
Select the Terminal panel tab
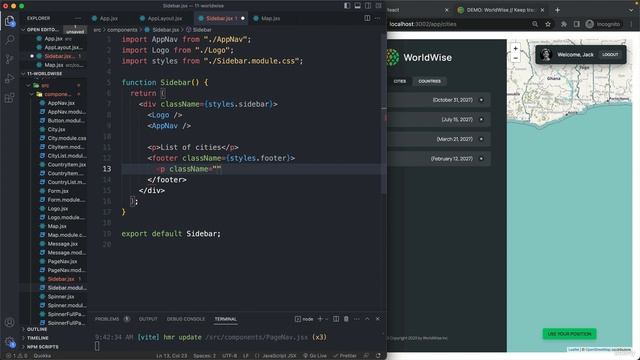tap(226, 319)
